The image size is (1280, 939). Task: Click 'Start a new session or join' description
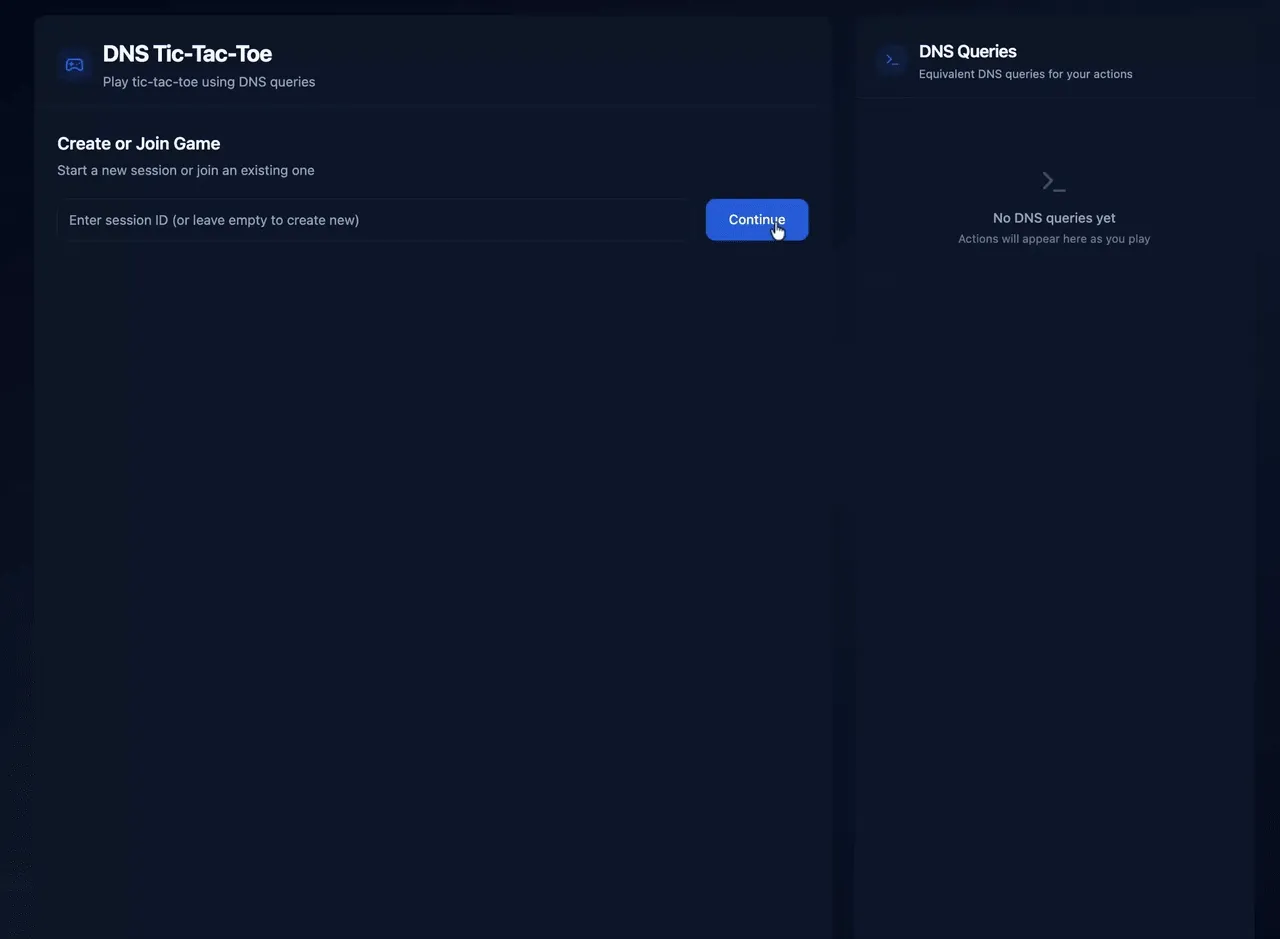click(185, 171)
